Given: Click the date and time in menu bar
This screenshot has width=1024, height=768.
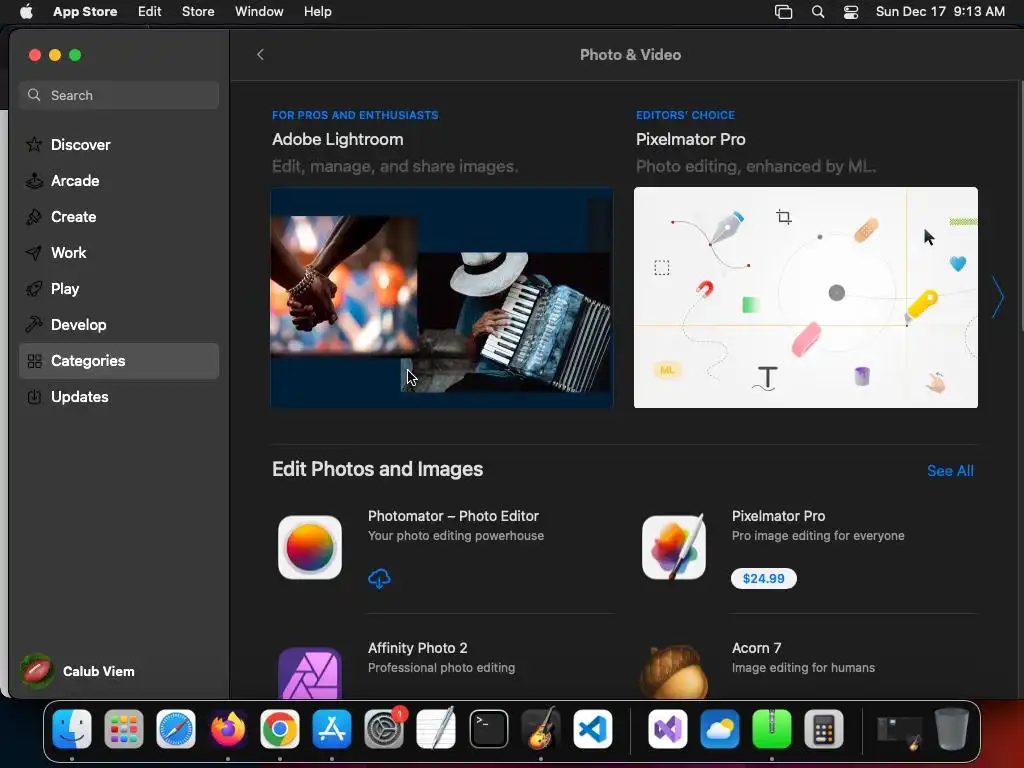Looking at the screenshot, I should tap(940, 12).
